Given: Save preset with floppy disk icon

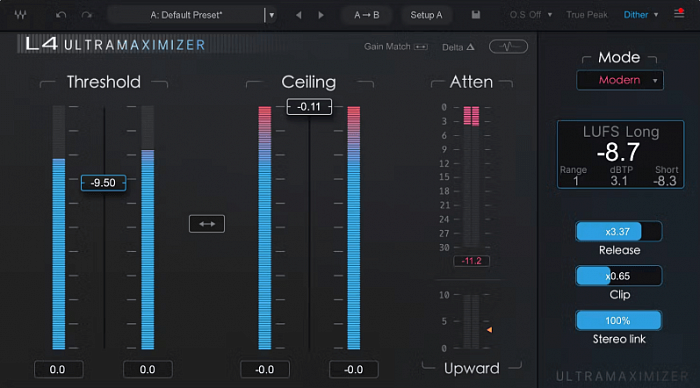Looking at the screenshot, I should coord(476,15).
